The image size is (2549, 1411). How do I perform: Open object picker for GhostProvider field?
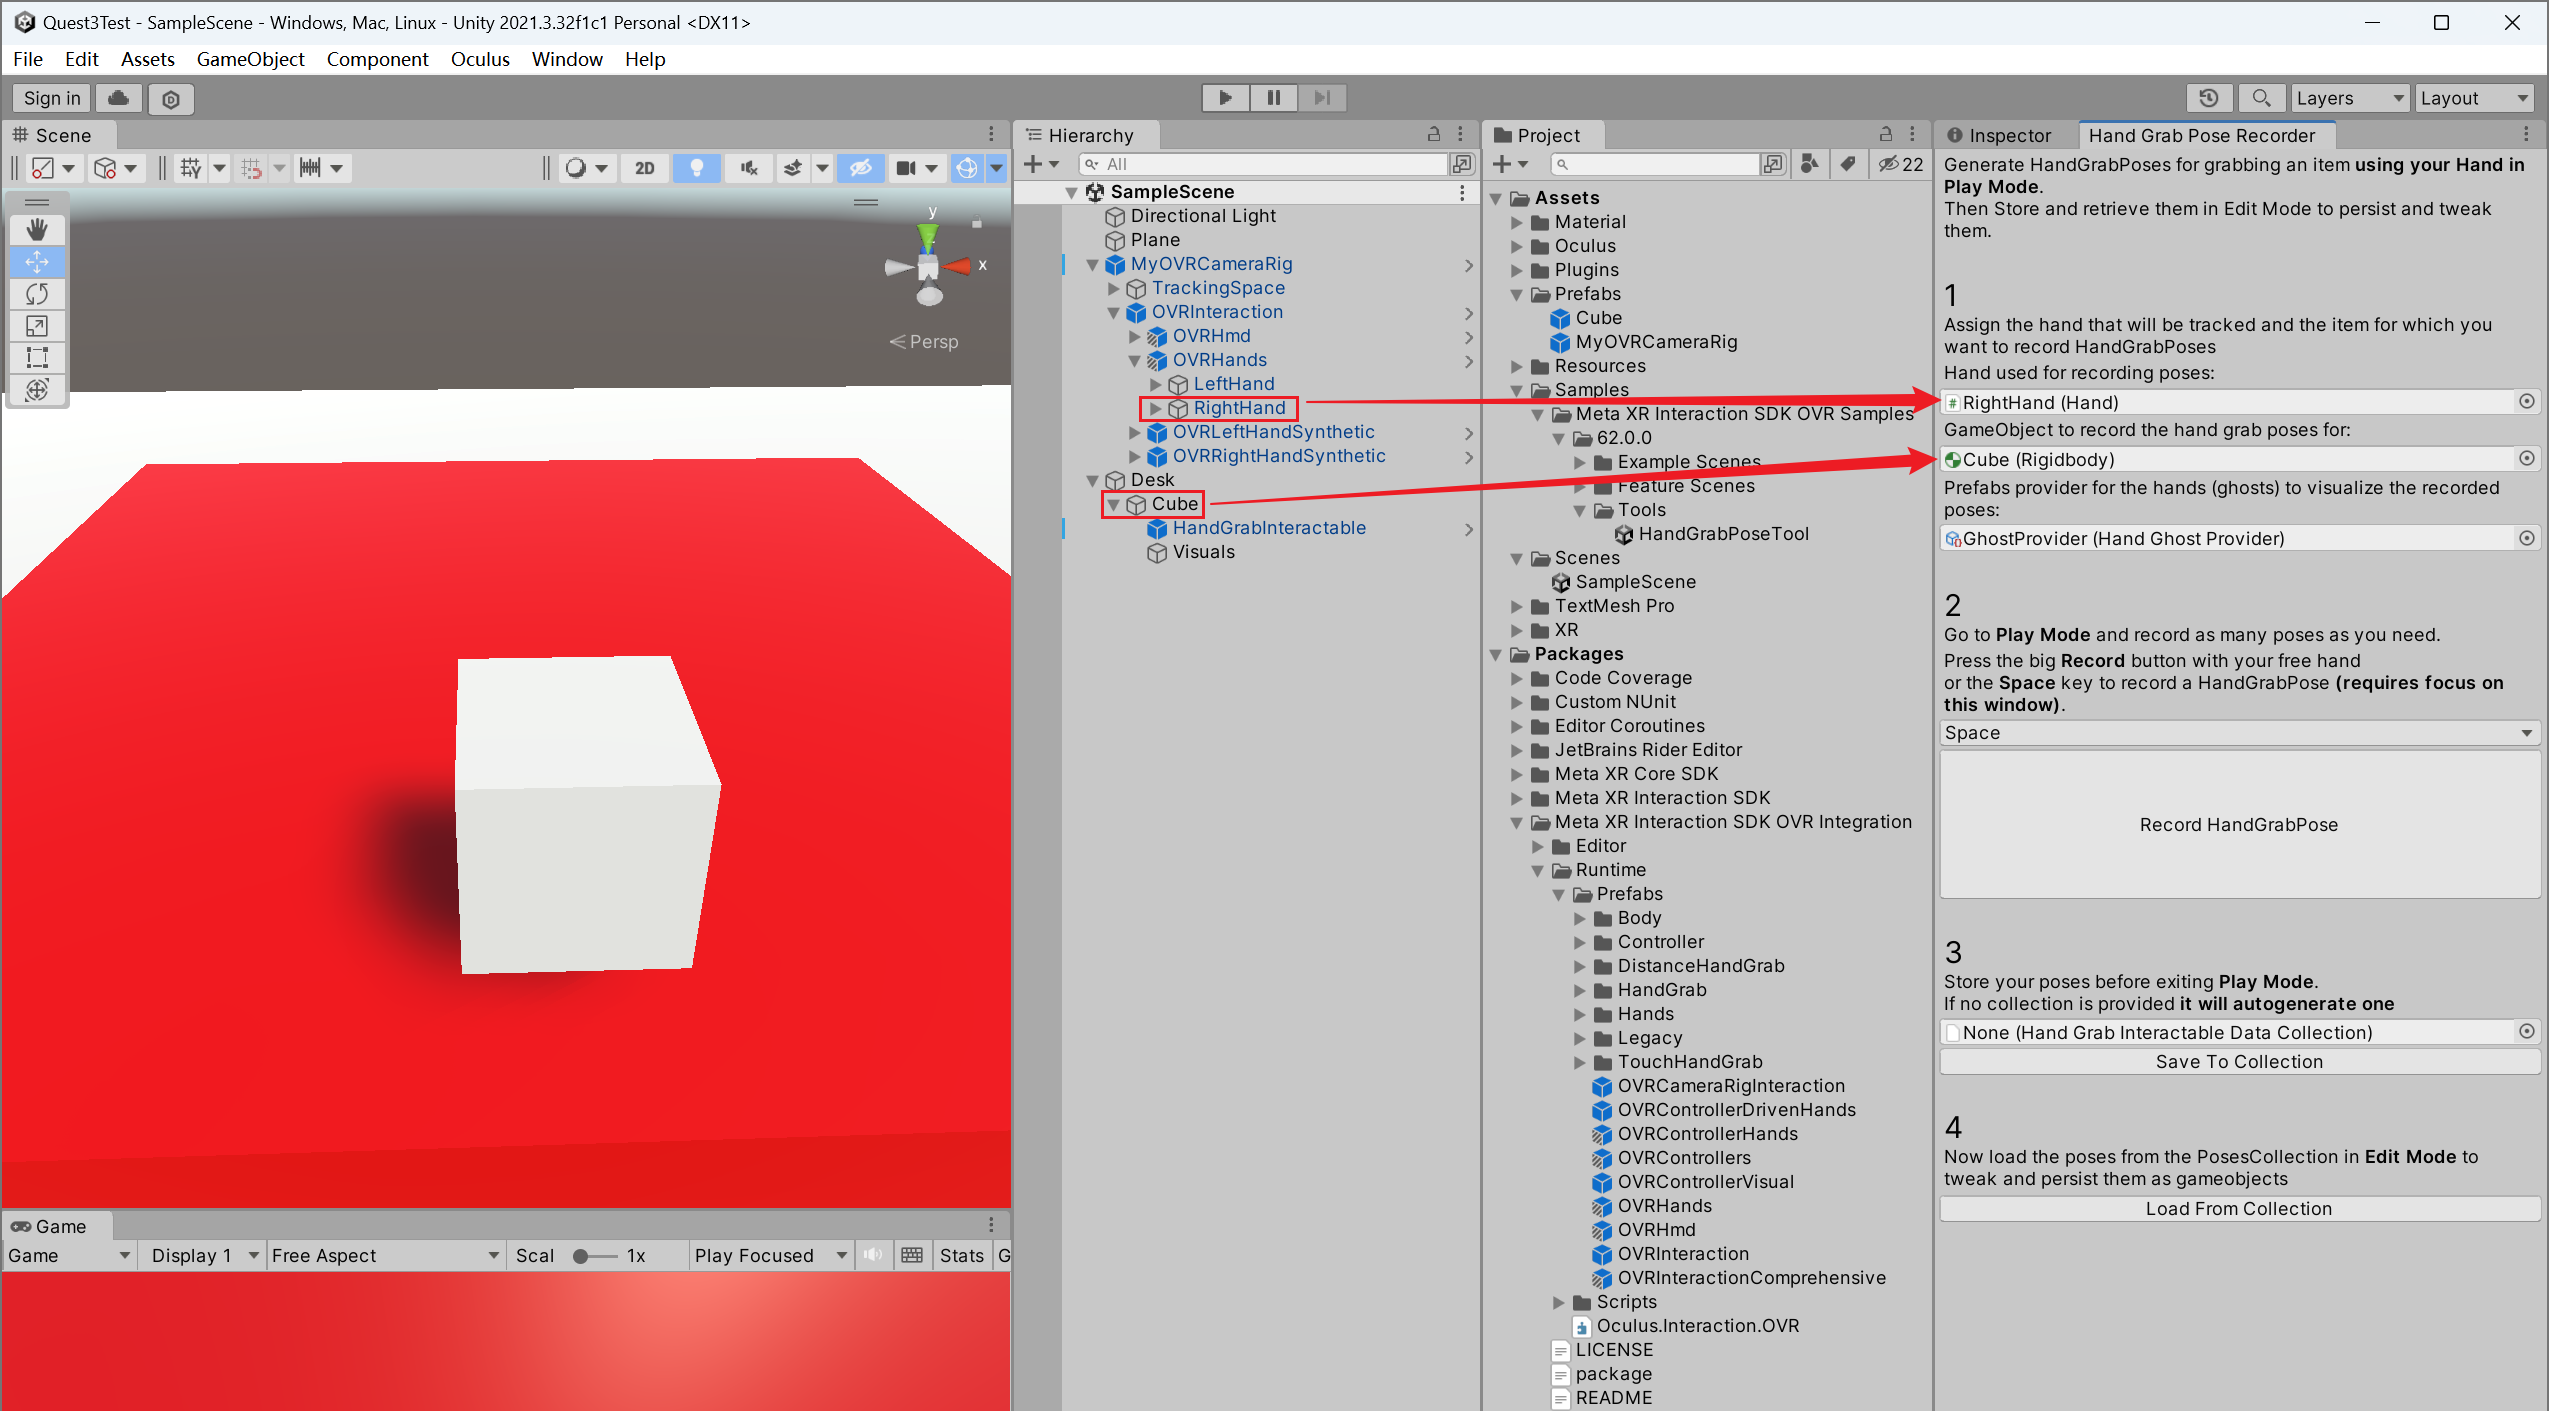(x=2526, y=538)
